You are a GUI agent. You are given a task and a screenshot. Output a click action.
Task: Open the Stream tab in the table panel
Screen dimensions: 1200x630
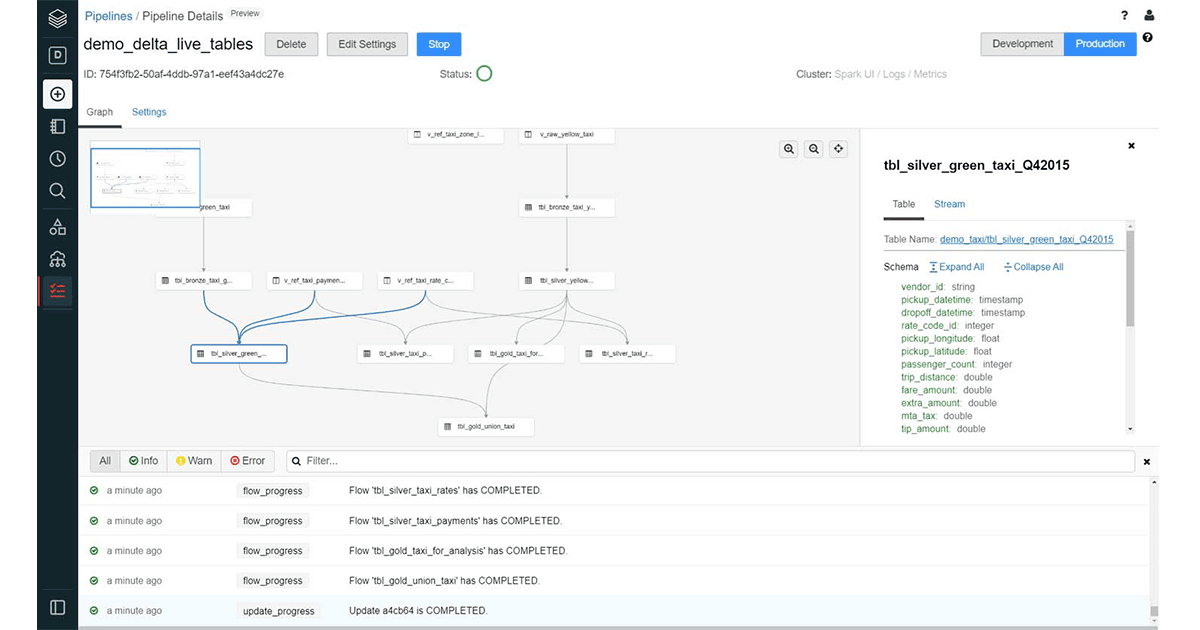tap(948, 204)
